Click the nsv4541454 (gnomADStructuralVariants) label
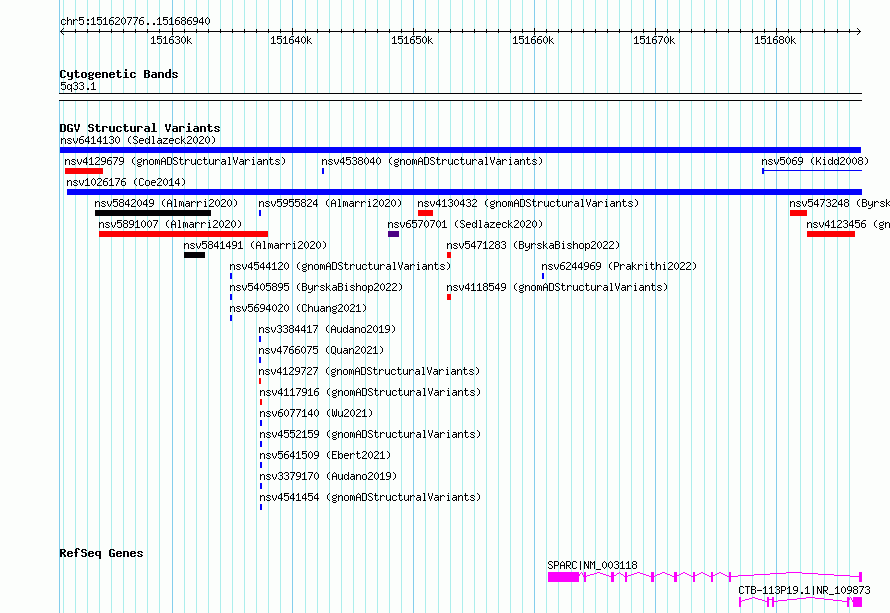 tap(370, 497)
